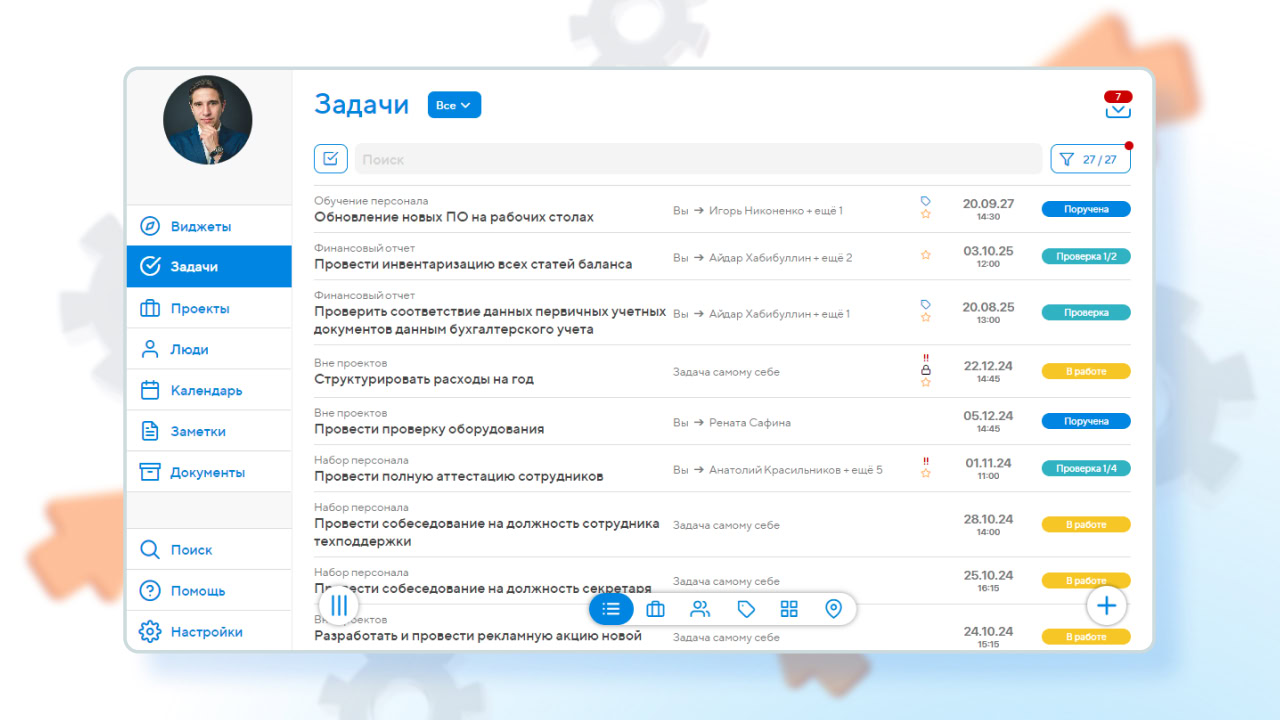Toggle favorite star on Структурировать расходы на год
Viewport: 1280px width, 720px height.
926,380
